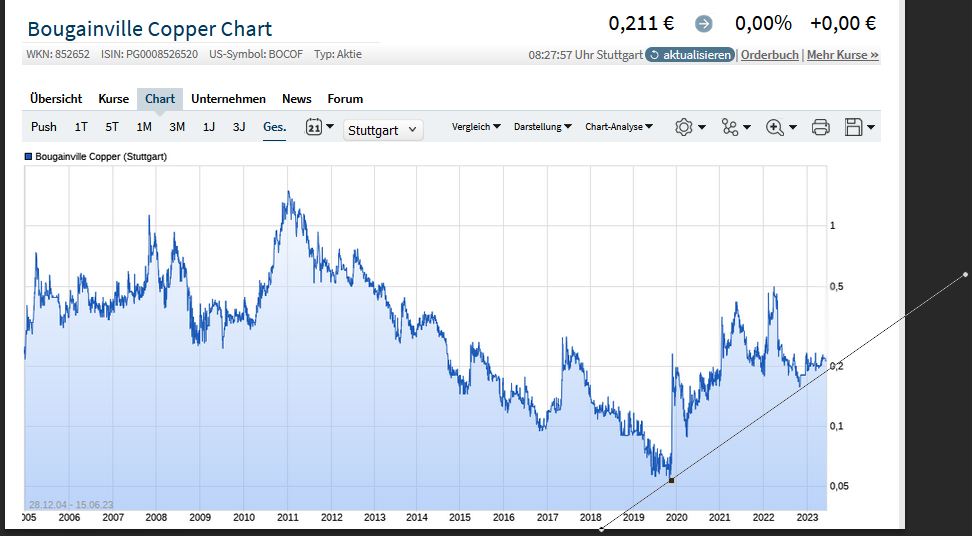Select the Chart tab

[160, 99]
